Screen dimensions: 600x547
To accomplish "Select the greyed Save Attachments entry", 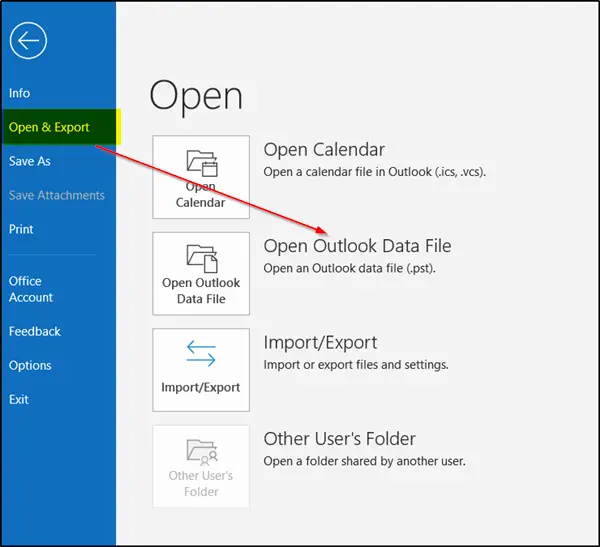I will coord(57,195).
